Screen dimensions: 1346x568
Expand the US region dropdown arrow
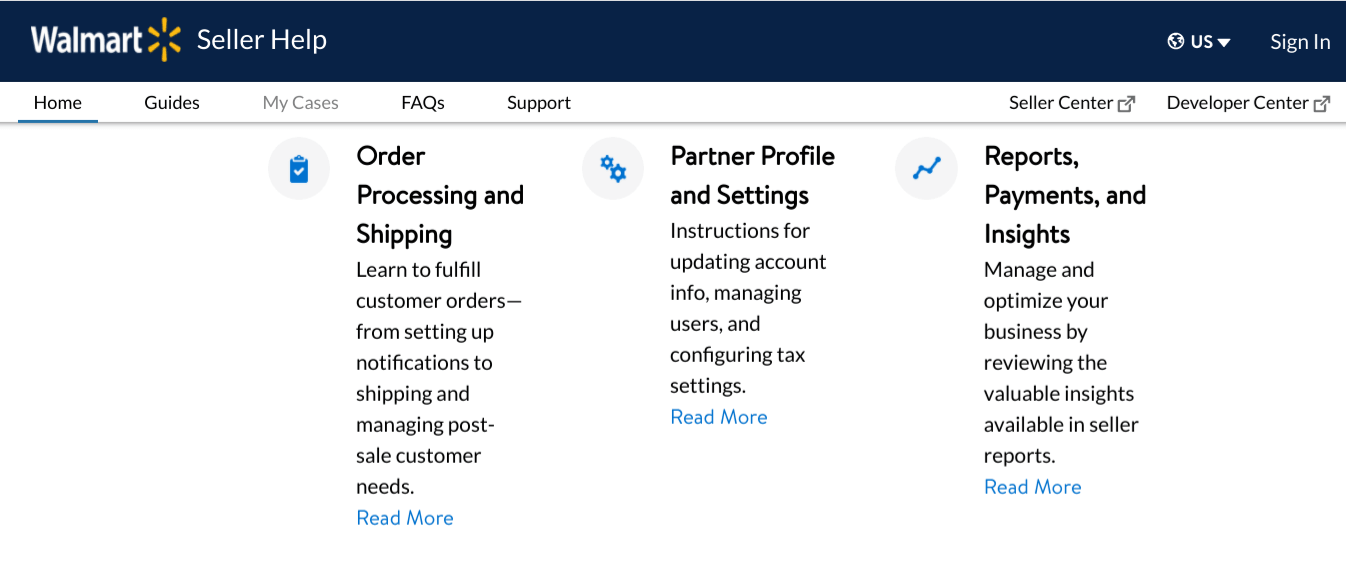pos(1224,42)
